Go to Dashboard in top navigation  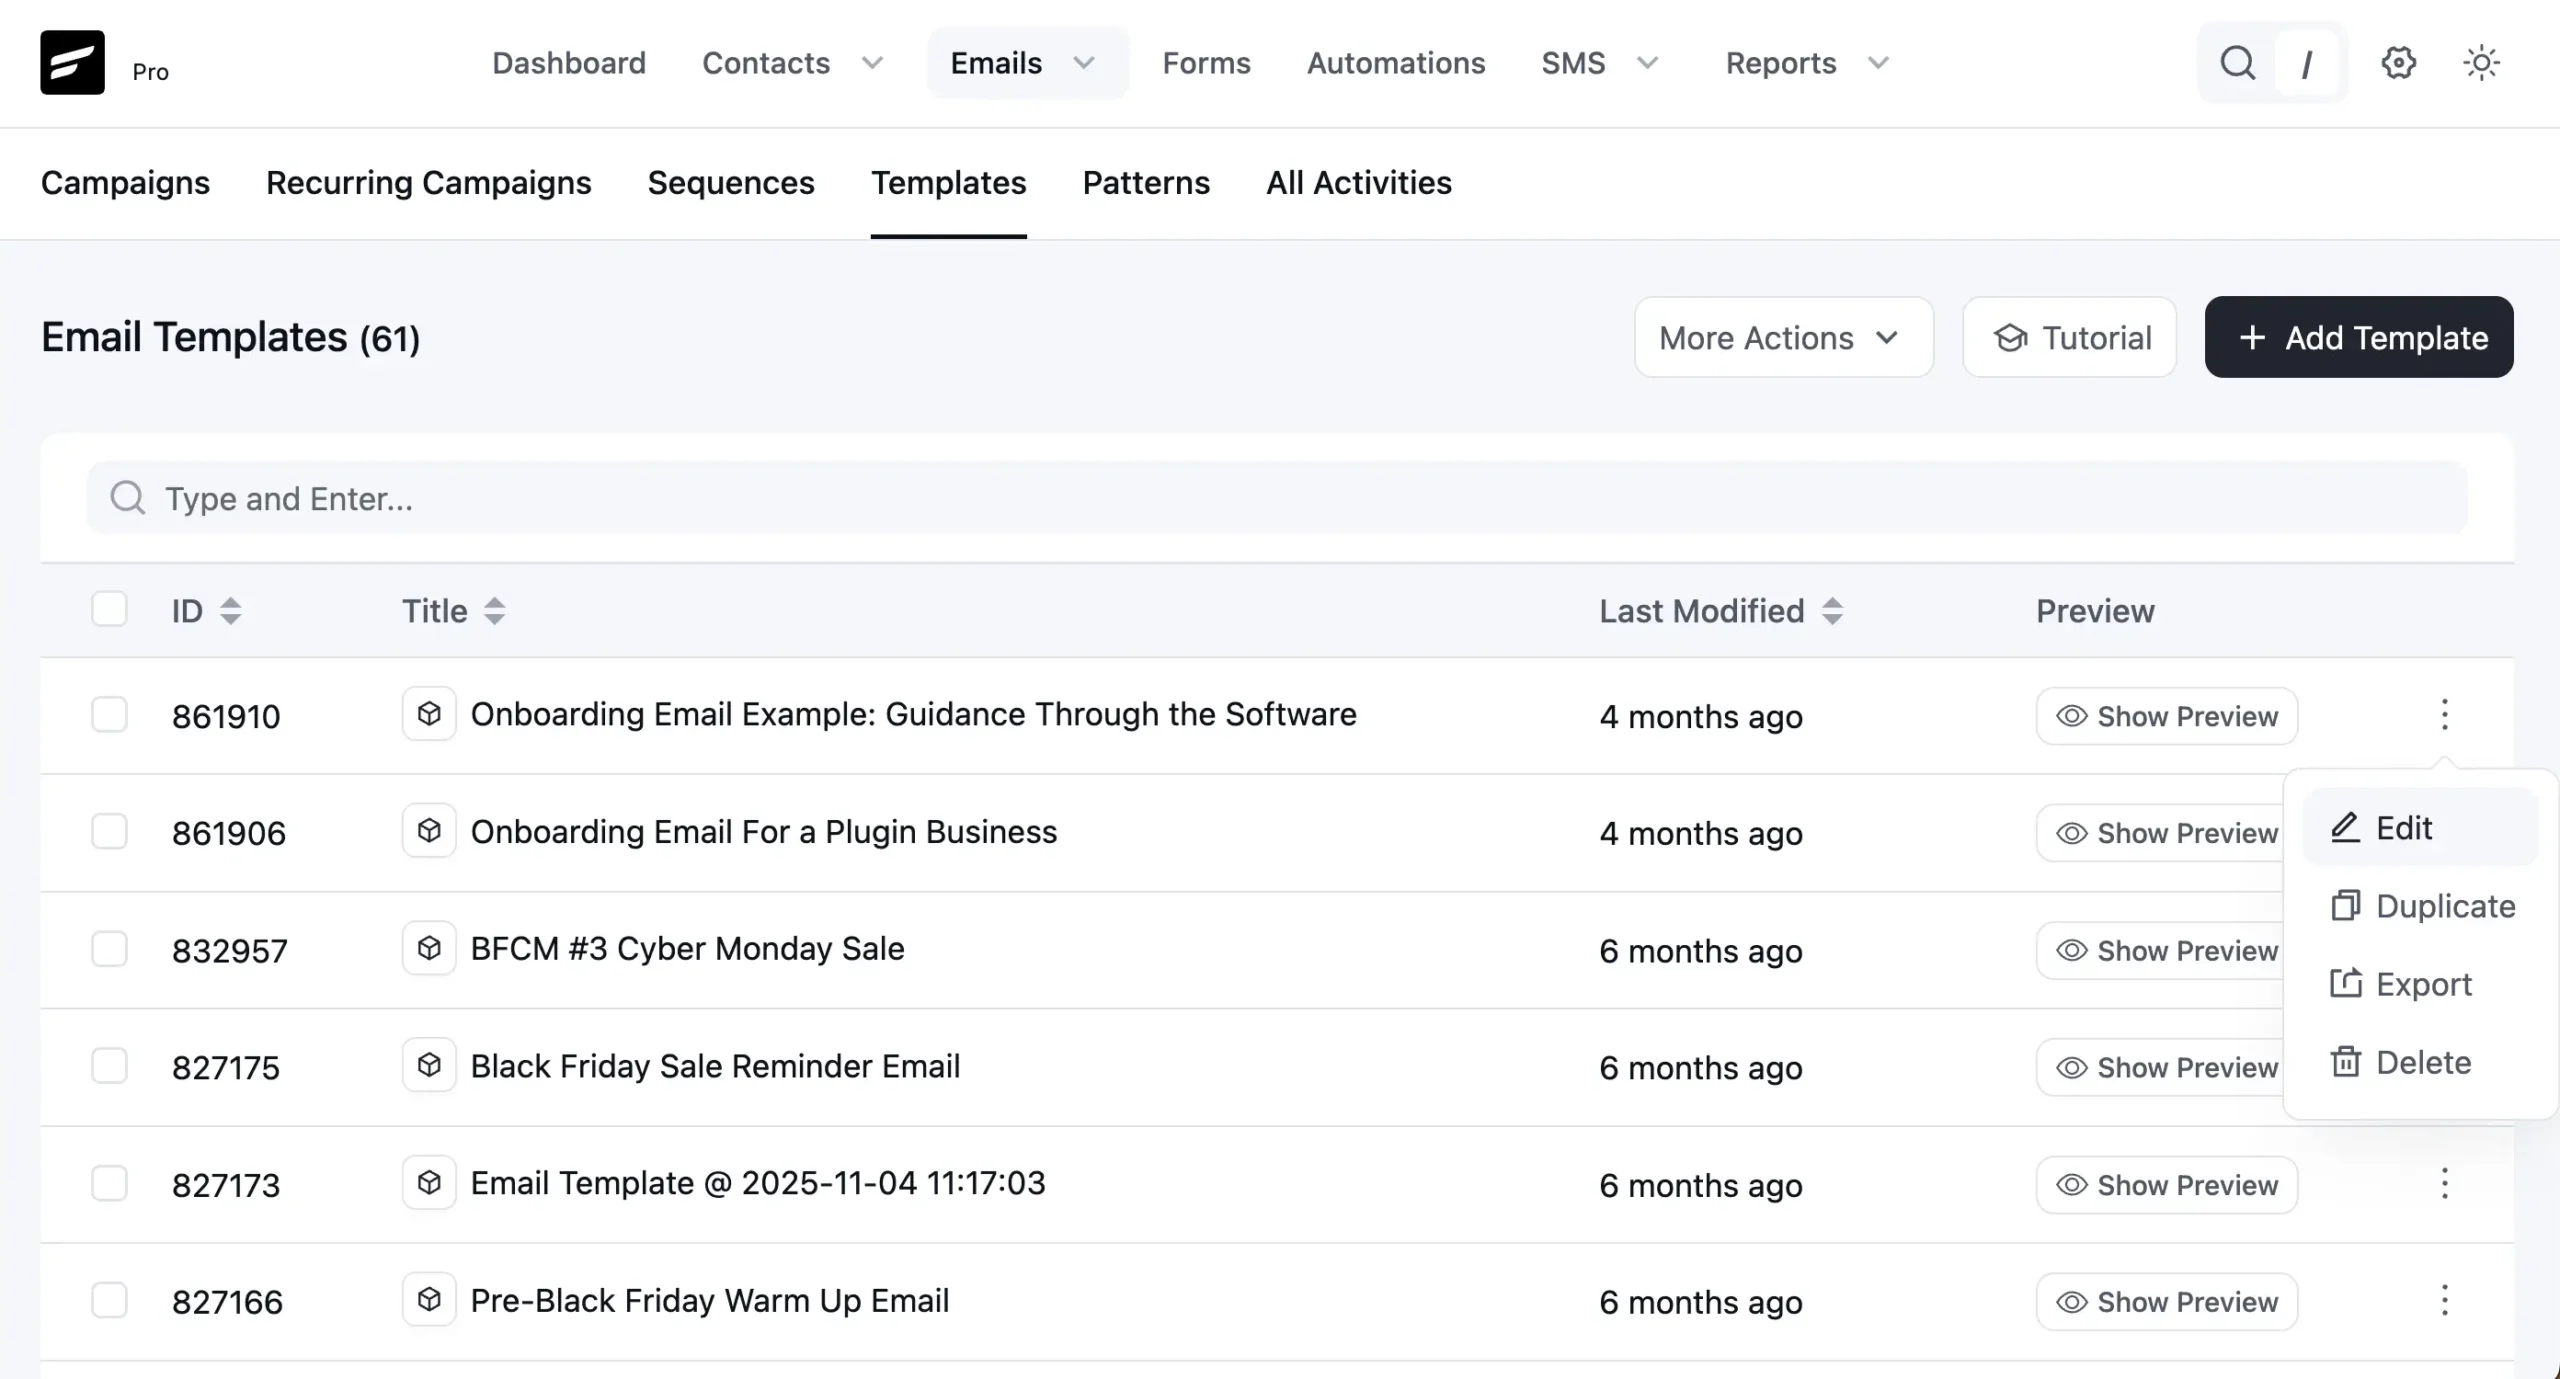[569, 63]
